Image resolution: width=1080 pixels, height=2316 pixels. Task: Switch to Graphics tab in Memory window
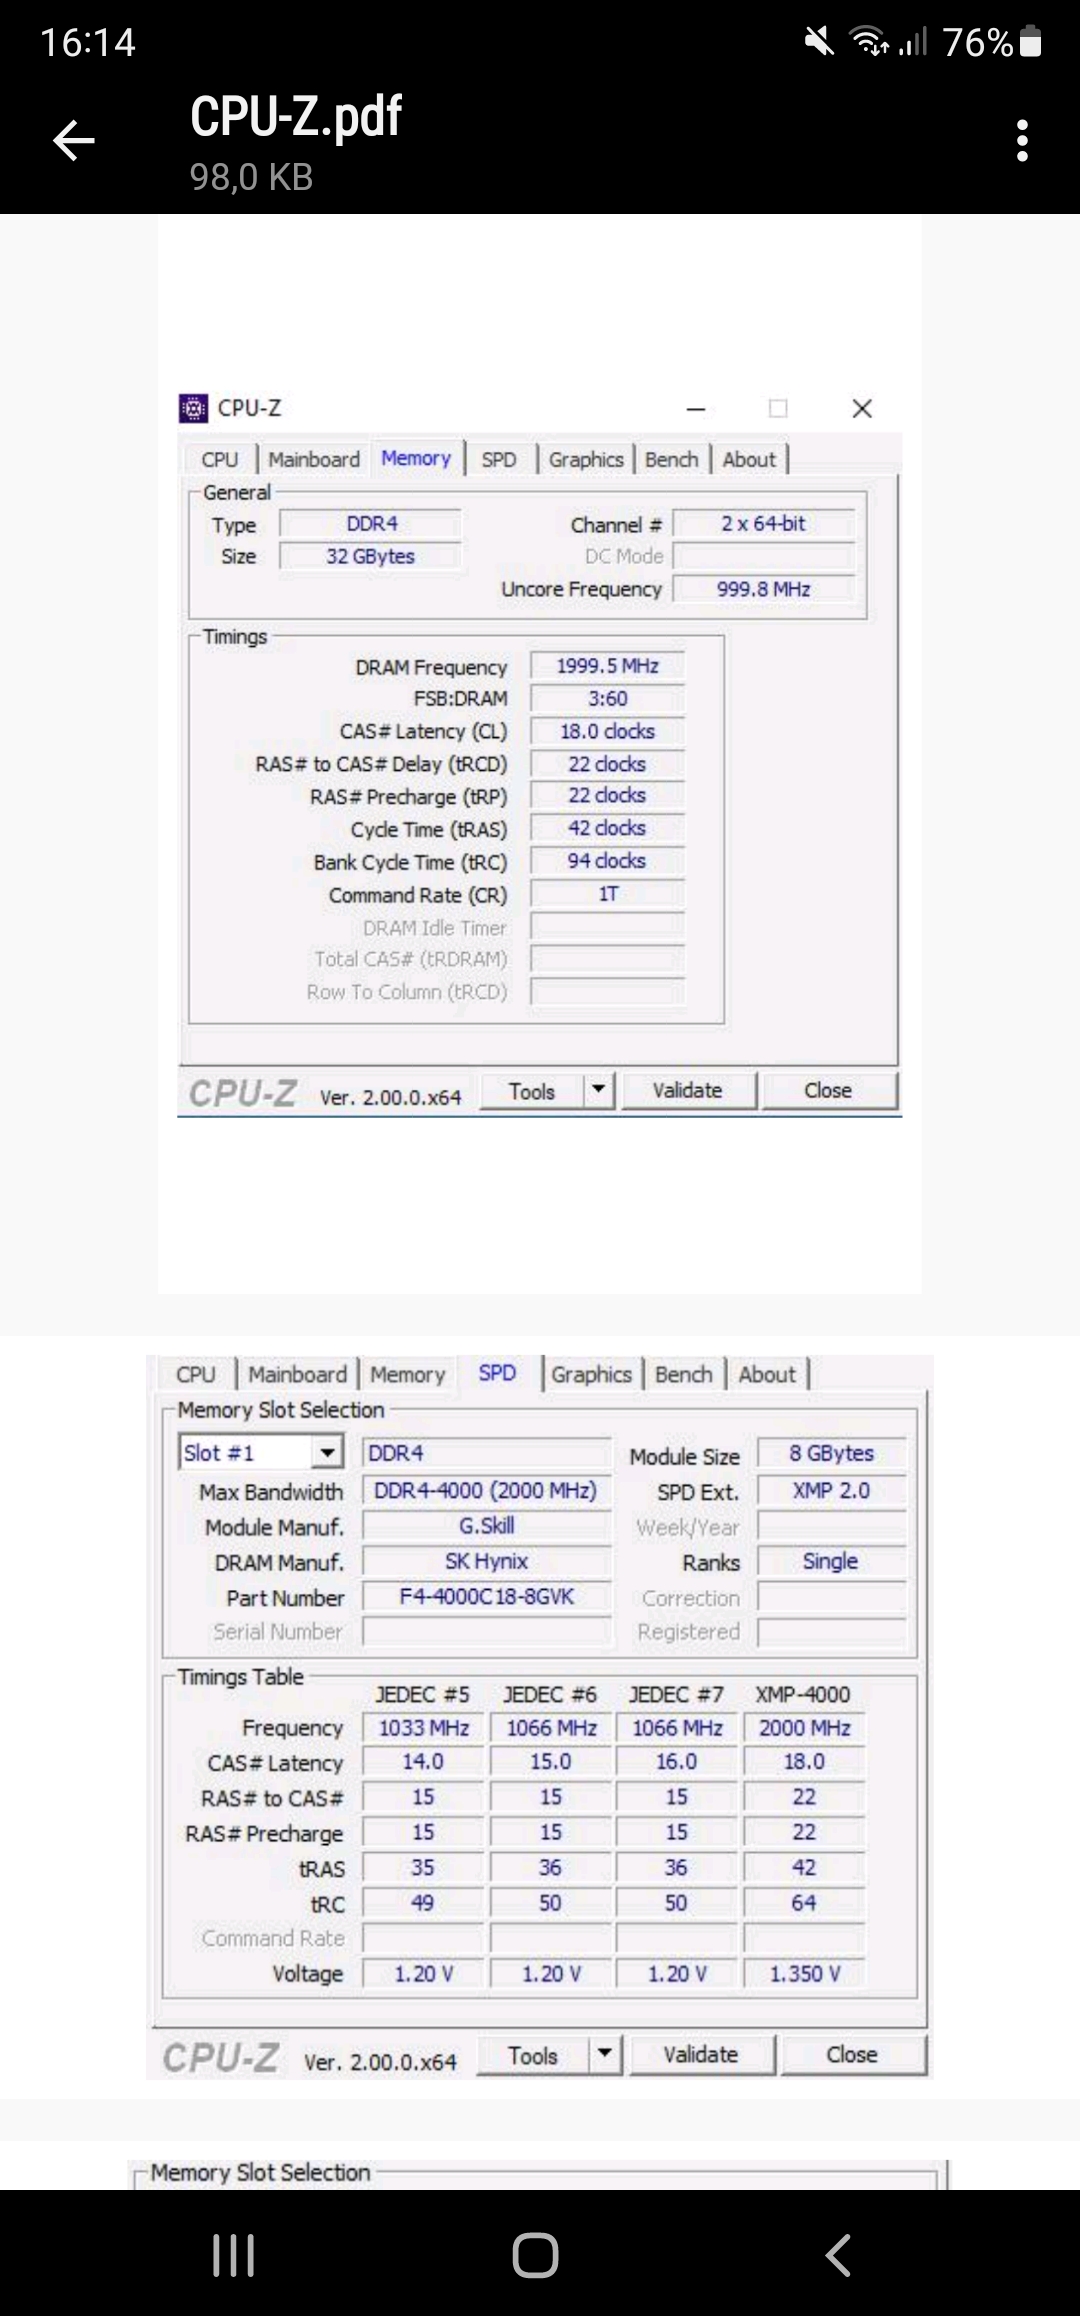tap(586, 459)
